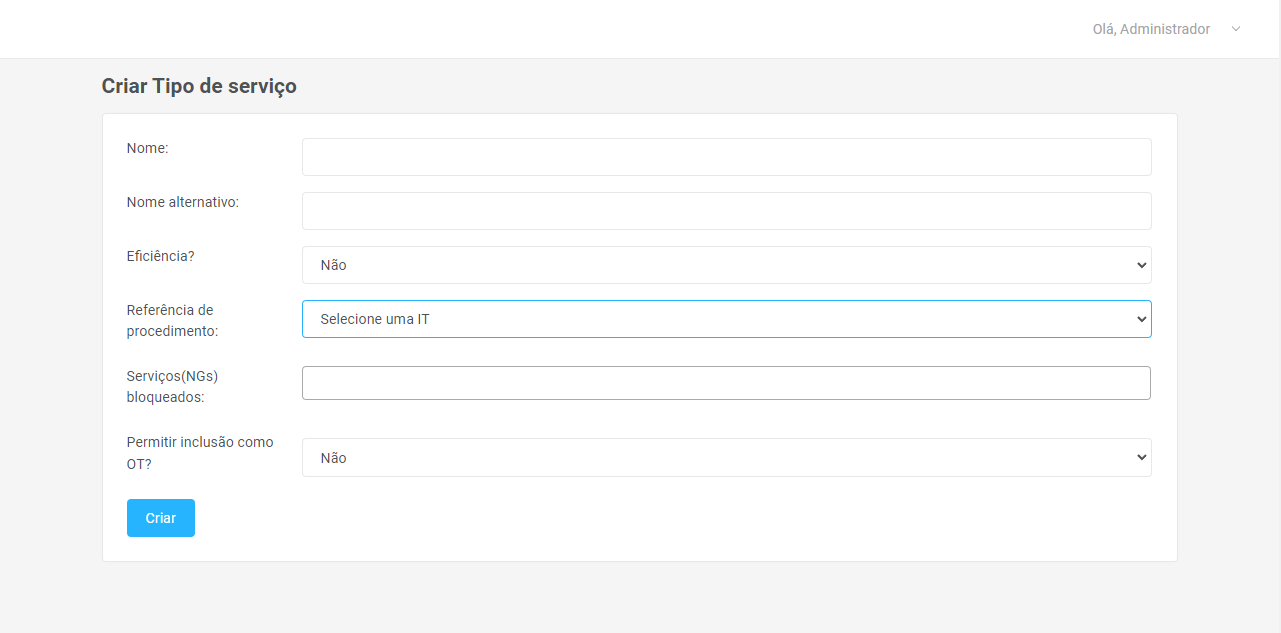The height and width of the screenshot is (633, 1281).
Task: Open the Olá, Administrador user menu
Action: pyautogui.click(x=1151, y=29)
